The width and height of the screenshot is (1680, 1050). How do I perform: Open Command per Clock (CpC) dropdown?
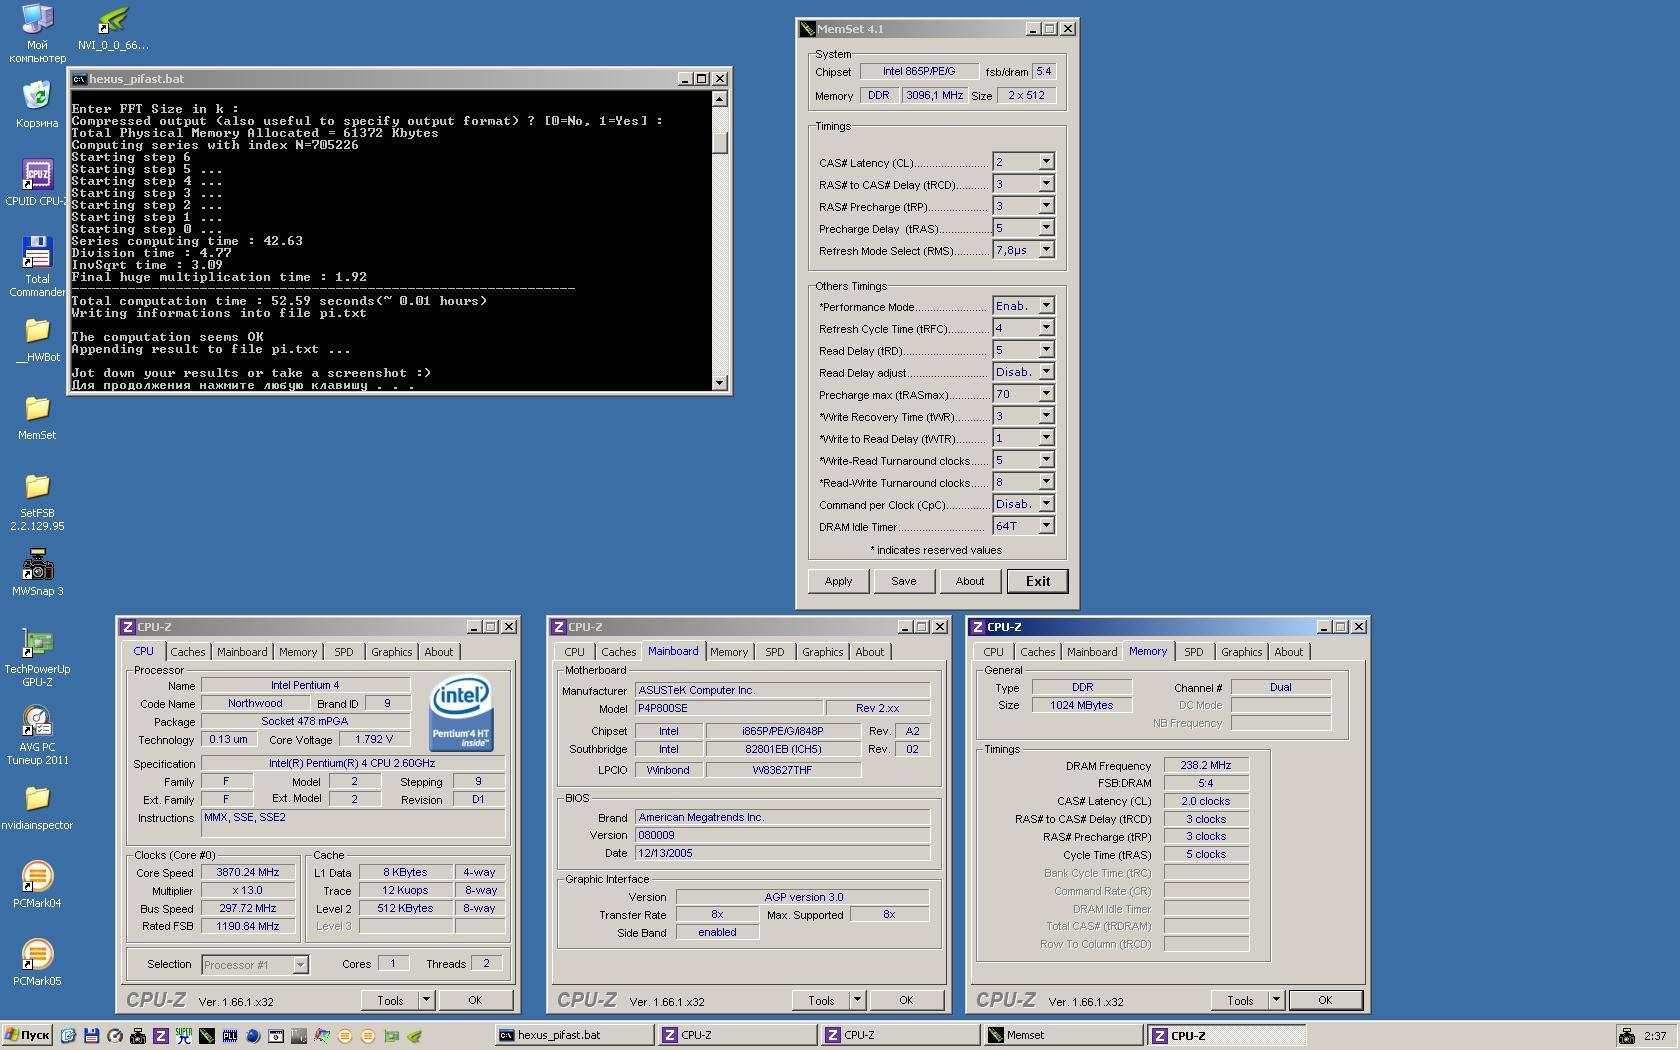click(1046, 504)
